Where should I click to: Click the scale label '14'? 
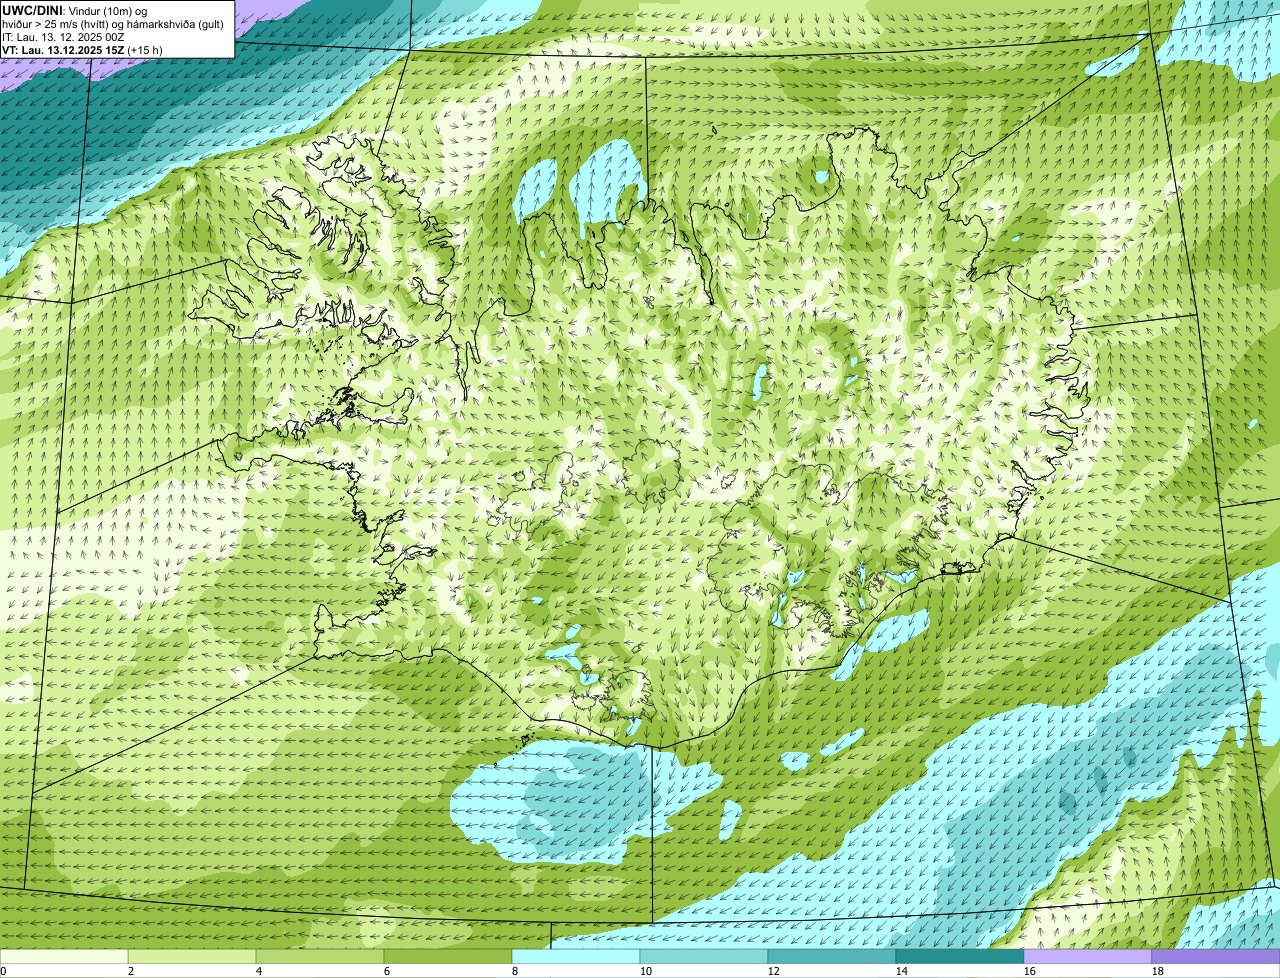902,971
